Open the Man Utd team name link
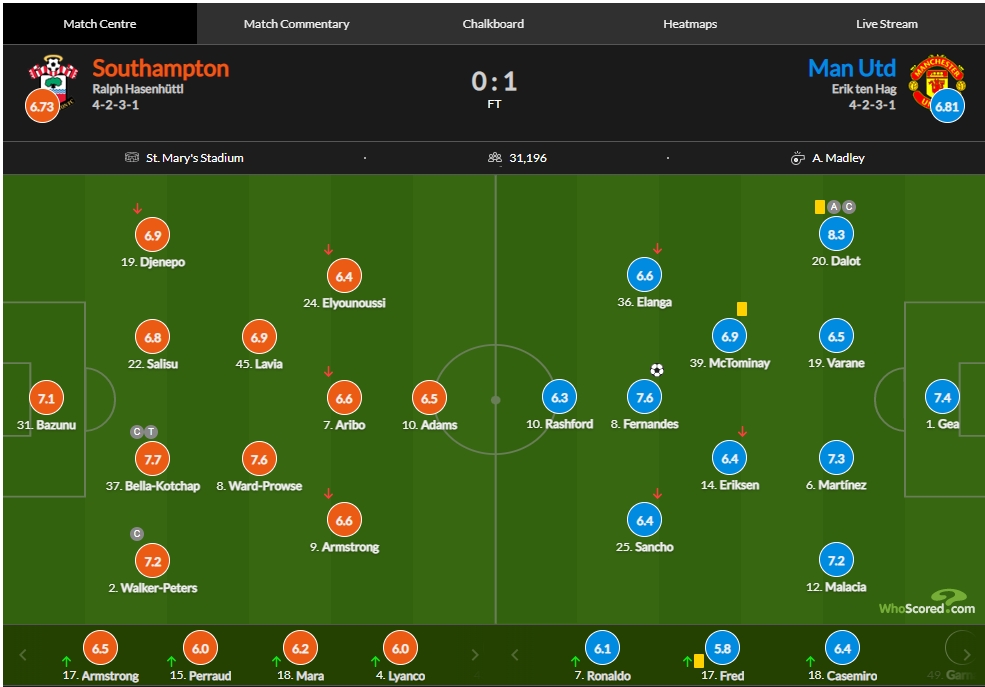This screenshot has height=687, width=985. coord(852,68)
